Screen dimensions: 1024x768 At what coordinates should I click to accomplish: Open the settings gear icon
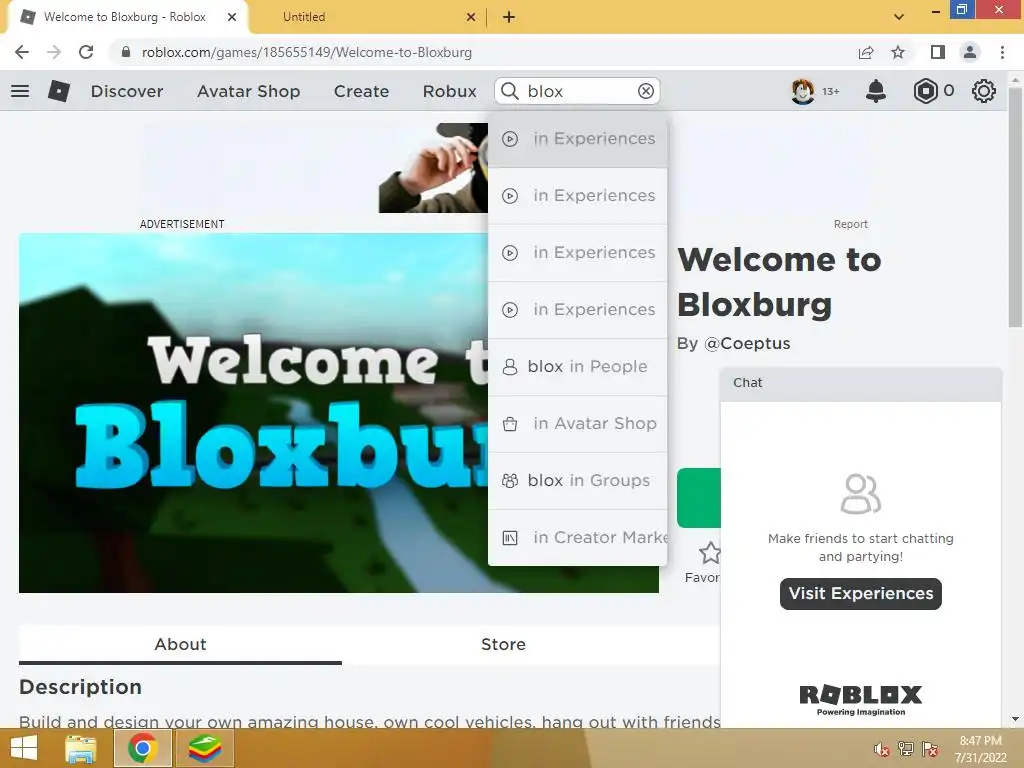tap(984, 91)
